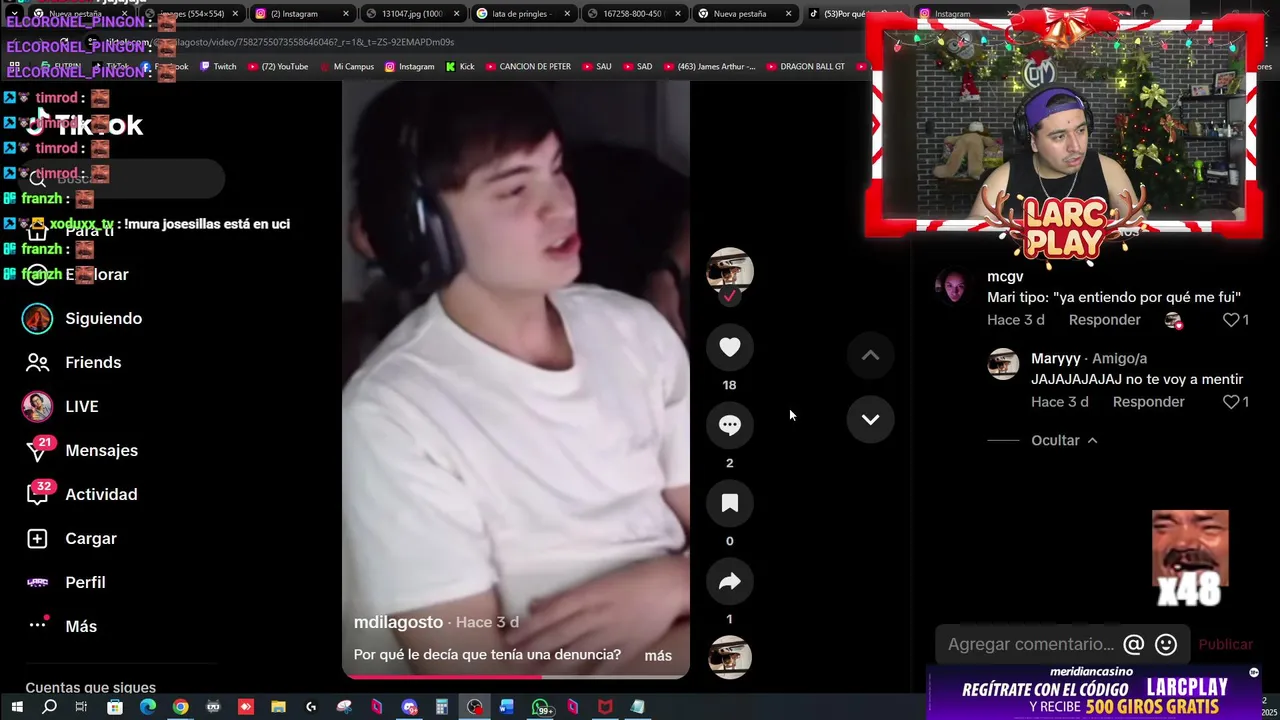
Task: Open the (72) YouTube bookmark
Action: coord(278,67)
